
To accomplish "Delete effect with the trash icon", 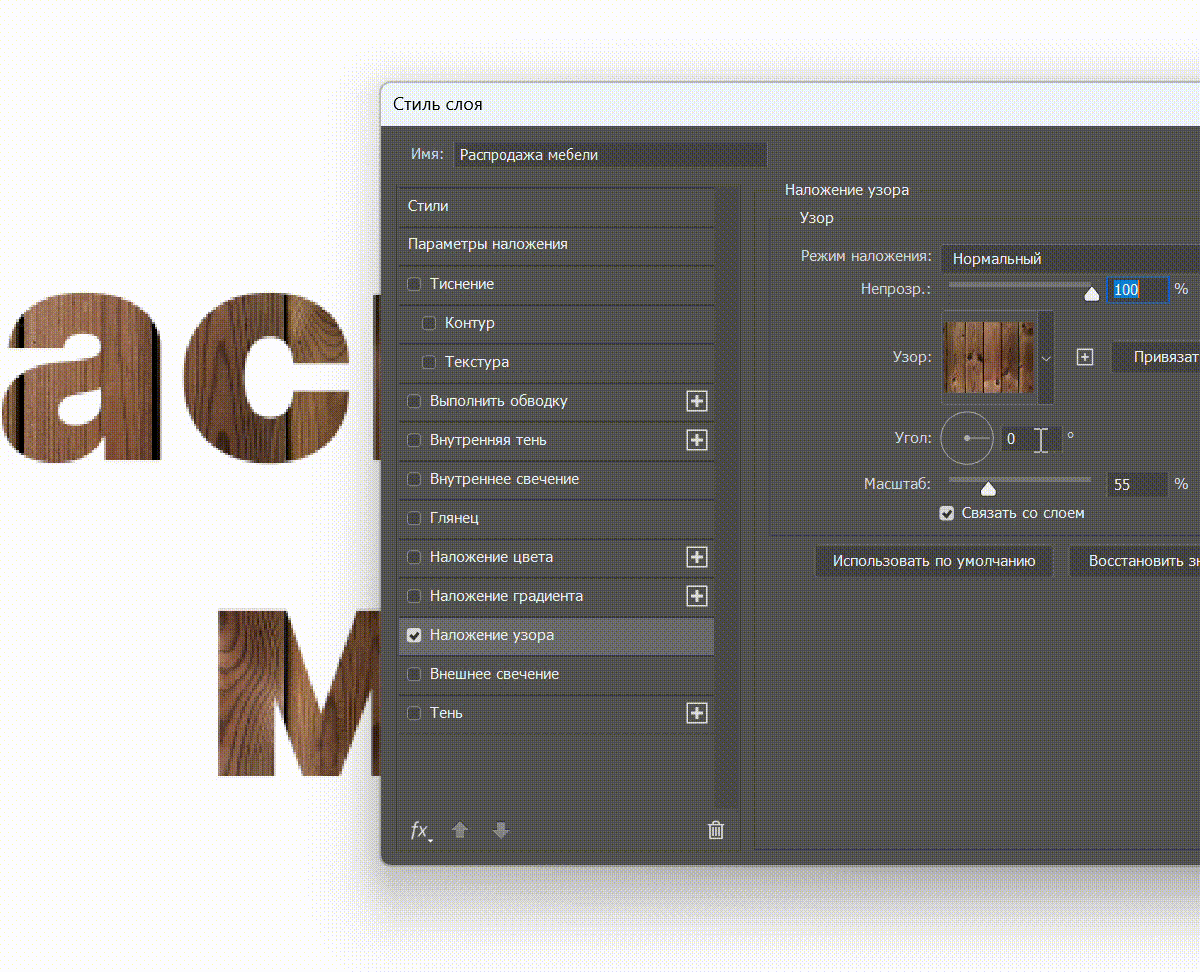I will point(716,830).
